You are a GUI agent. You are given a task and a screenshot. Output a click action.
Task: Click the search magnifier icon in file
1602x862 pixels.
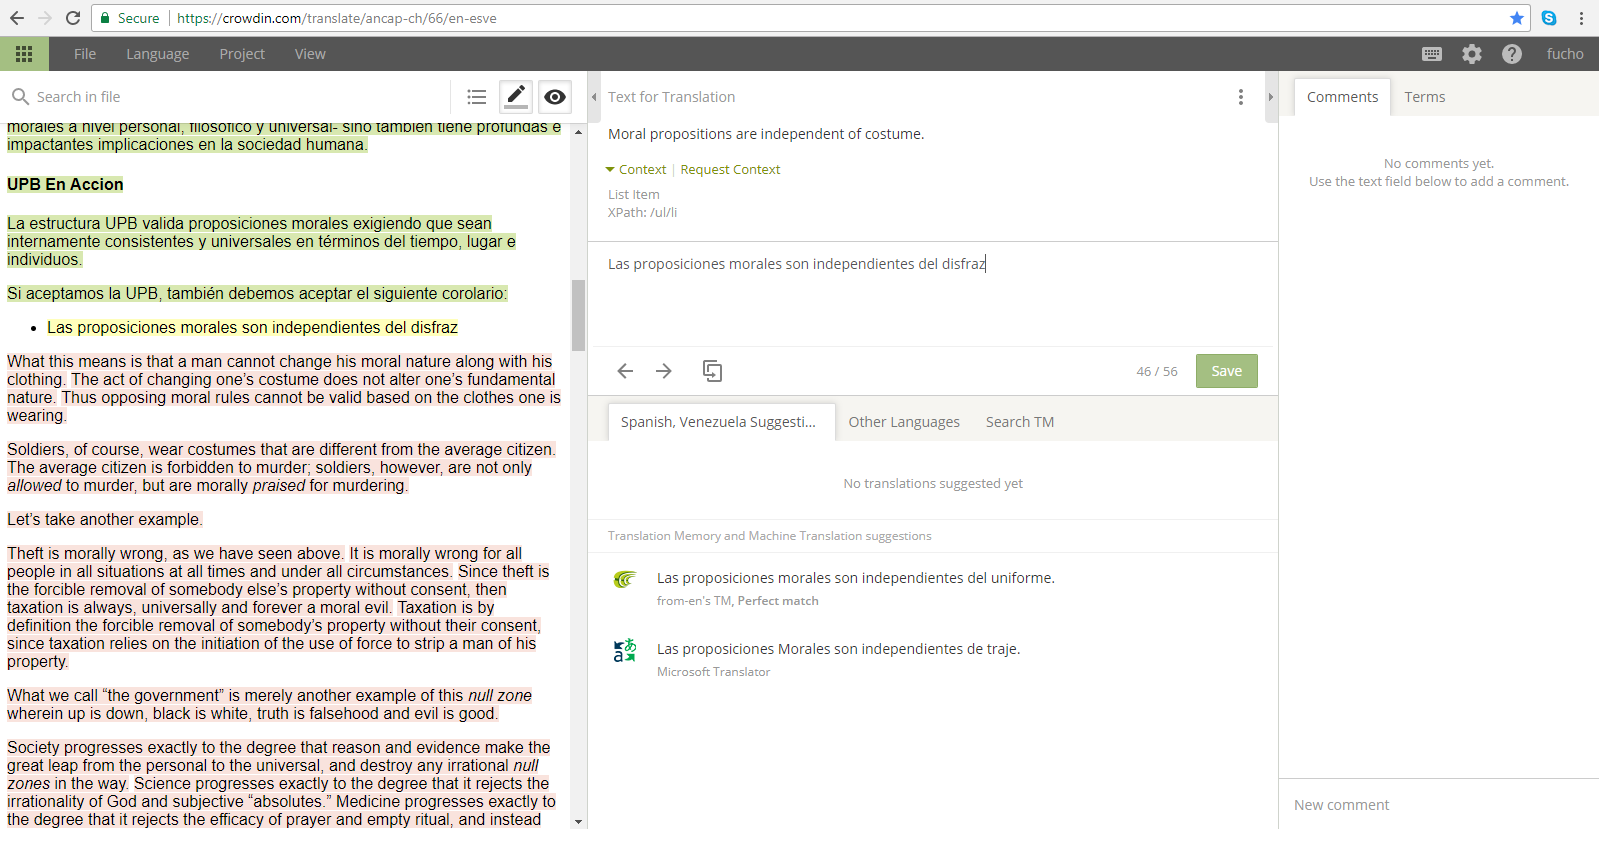(x=20, y=97)
